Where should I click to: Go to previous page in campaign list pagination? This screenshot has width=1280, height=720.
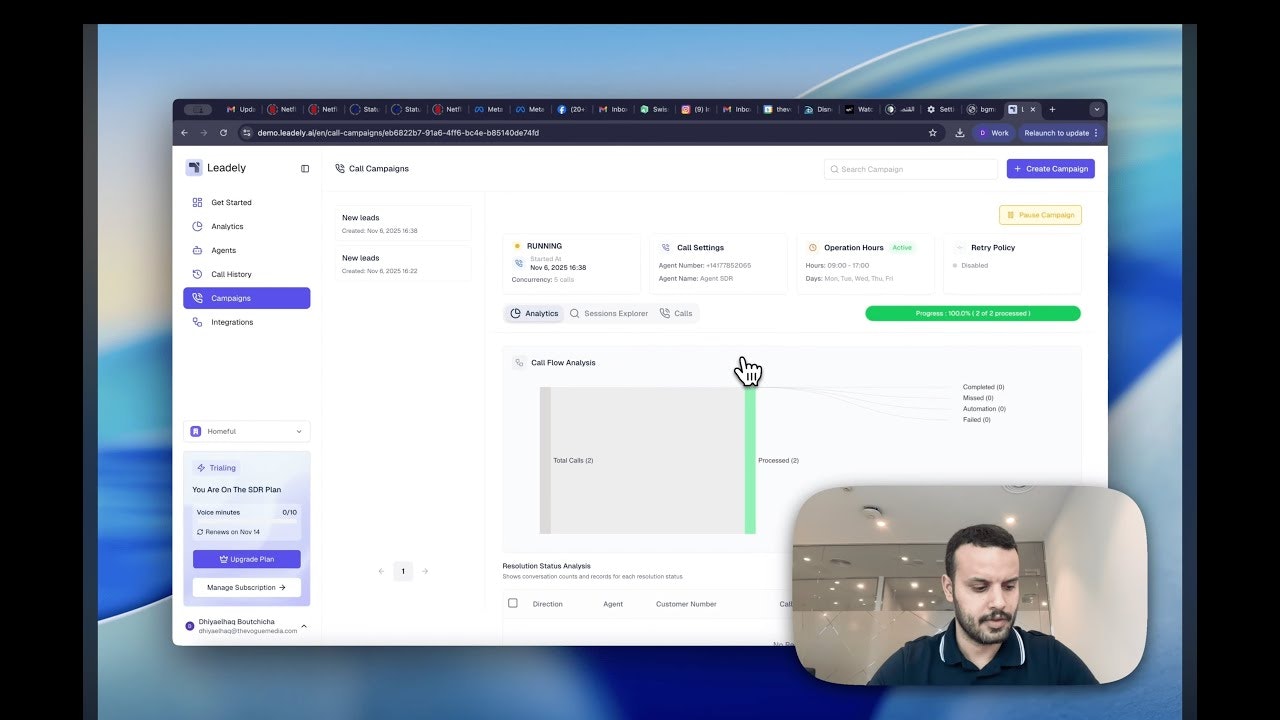click(381, 571)
